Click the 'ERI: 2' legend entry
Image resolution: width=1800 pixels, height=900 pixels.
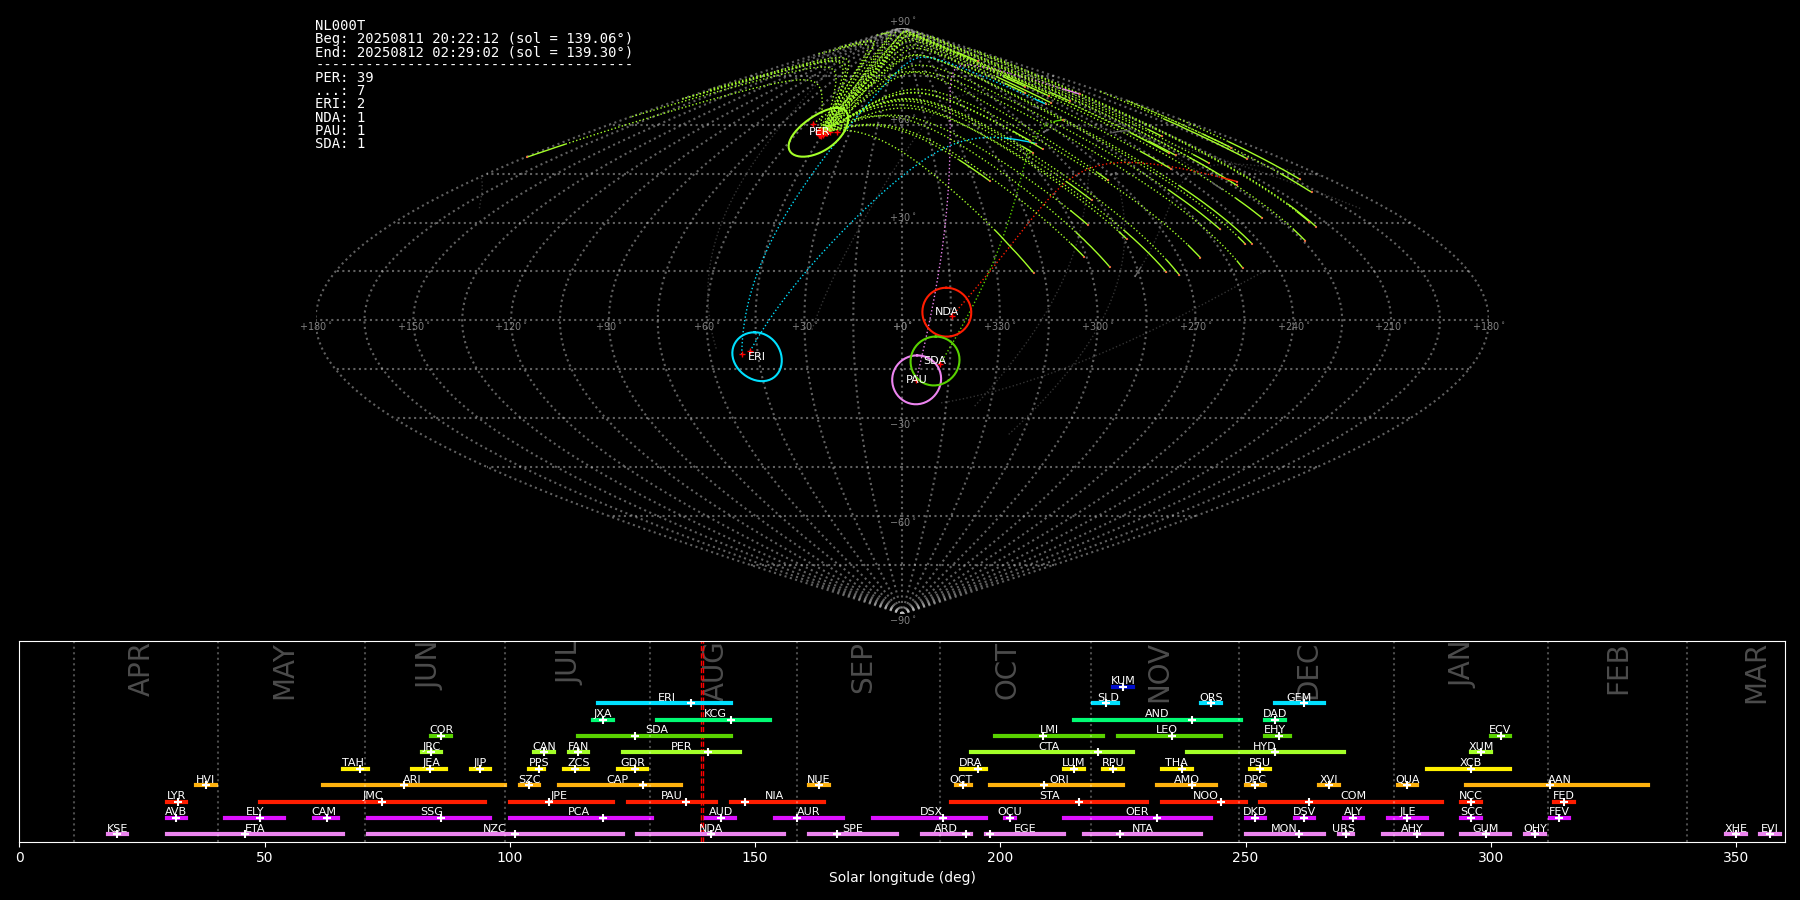tap(340, 103)
